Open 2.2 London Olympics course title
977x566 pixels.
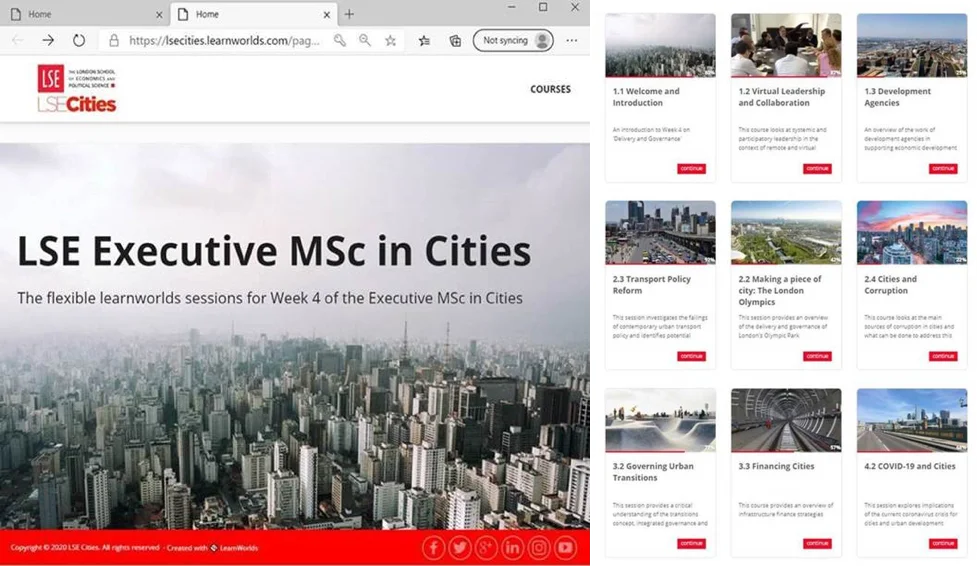(780, 290)
